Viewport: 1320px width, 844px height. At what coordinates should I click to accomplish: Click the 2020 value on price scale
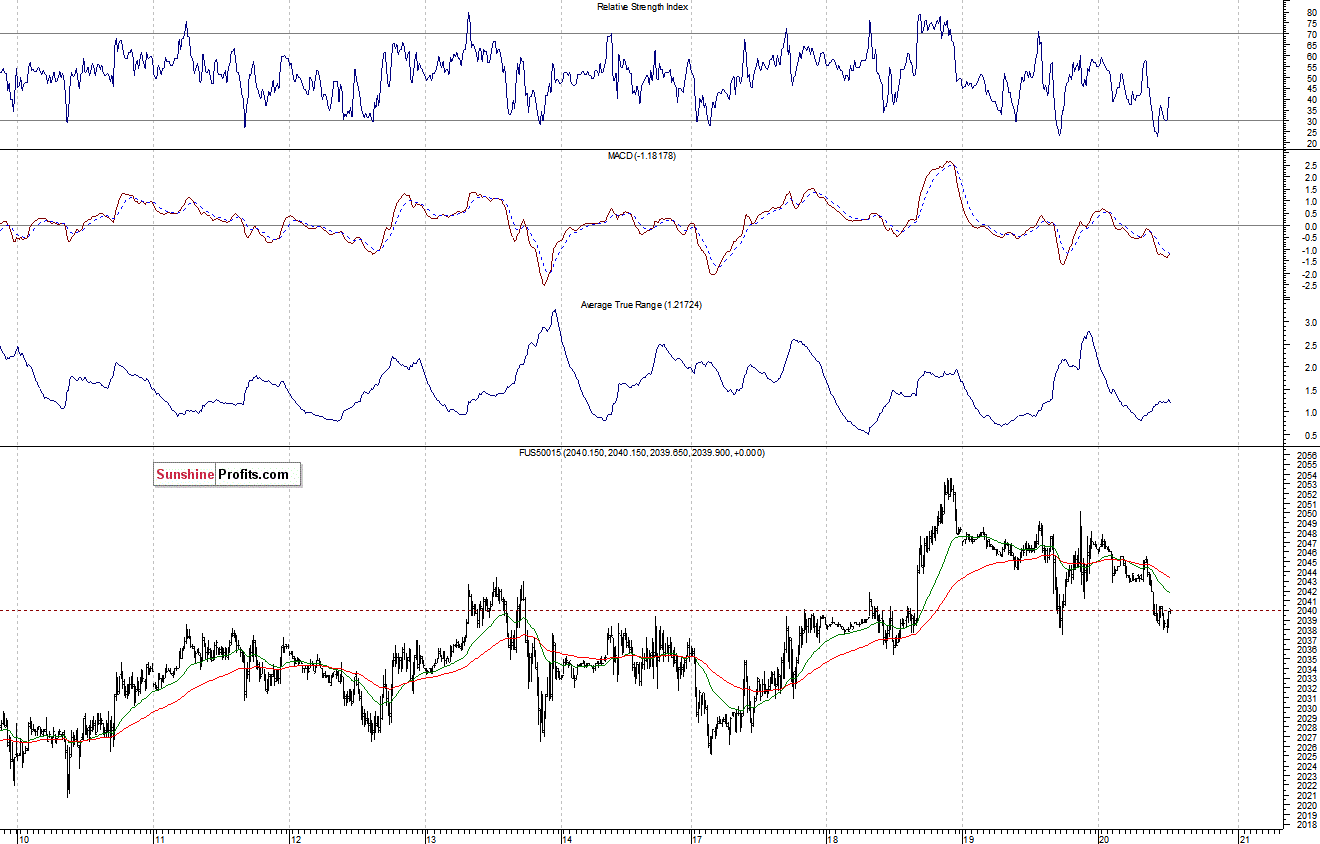coord(1307,805)
